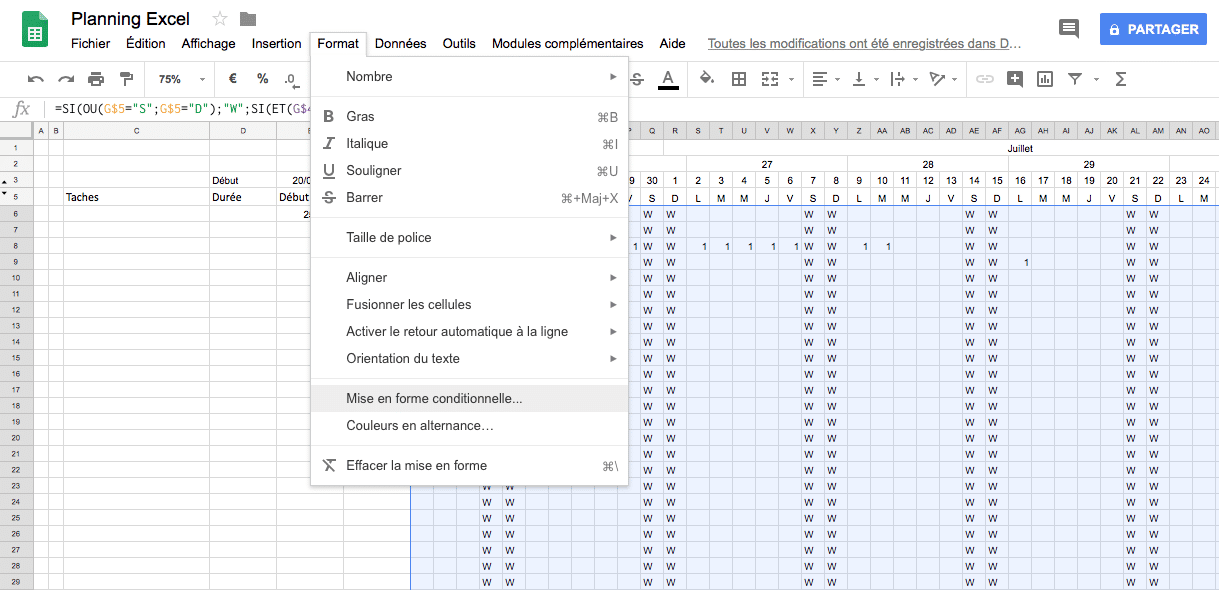Click the print icon
This screenshot has height=590, width=1219.
pyautogui.click(x=96, y=79)
